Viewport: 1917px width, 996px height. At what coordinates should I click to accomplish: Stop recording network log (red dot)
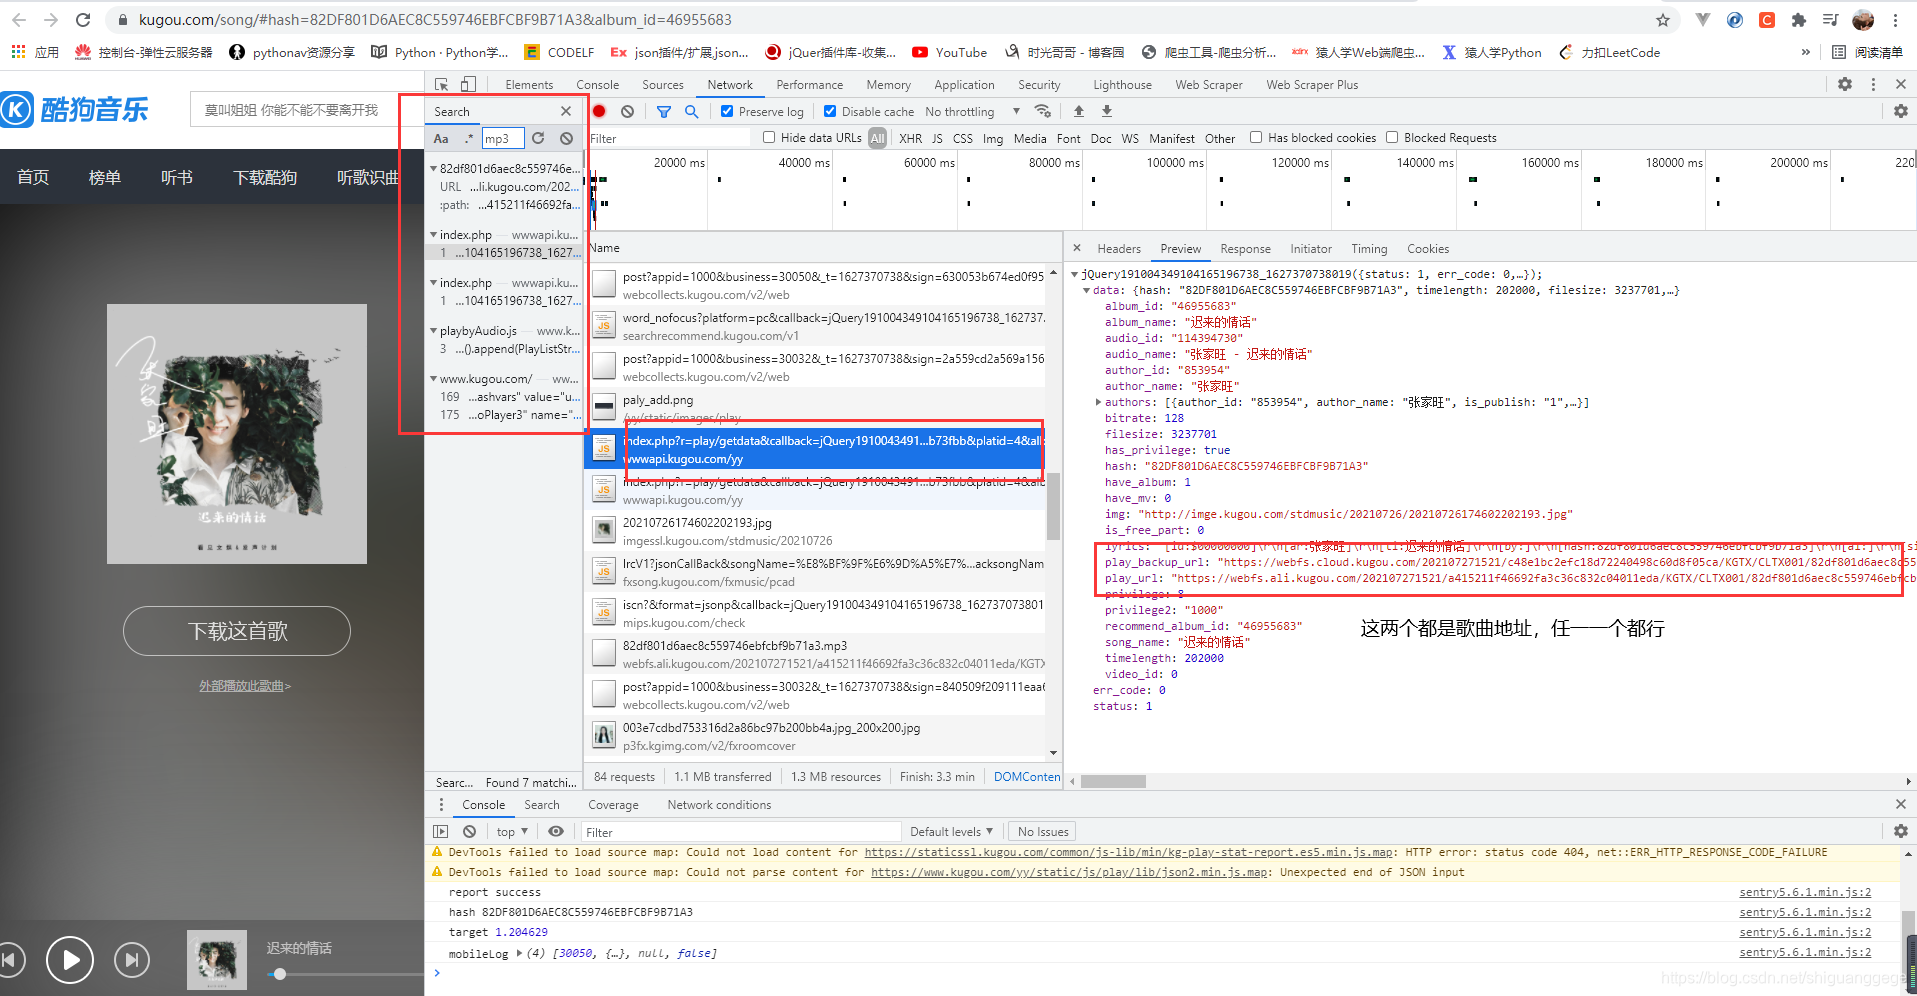coord(599,111)
